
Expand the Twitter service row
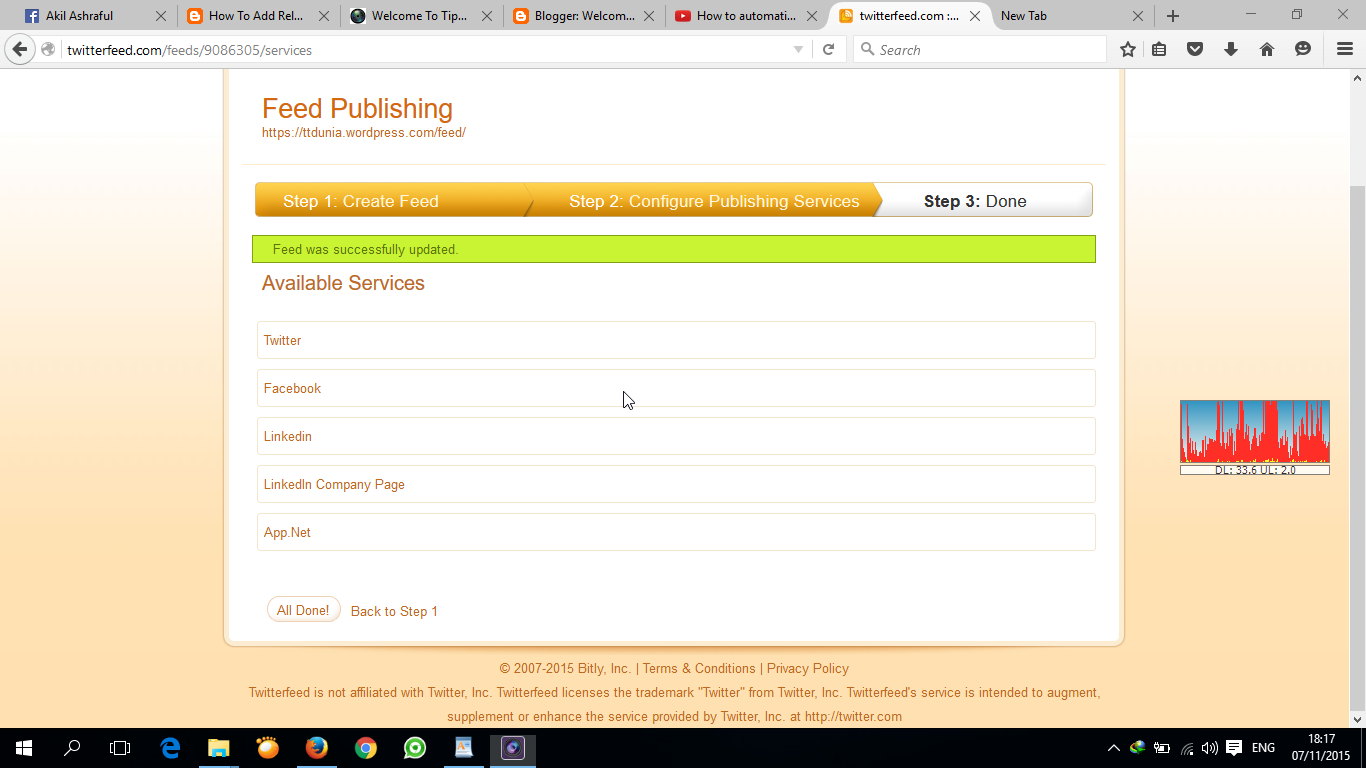(676, 340)
